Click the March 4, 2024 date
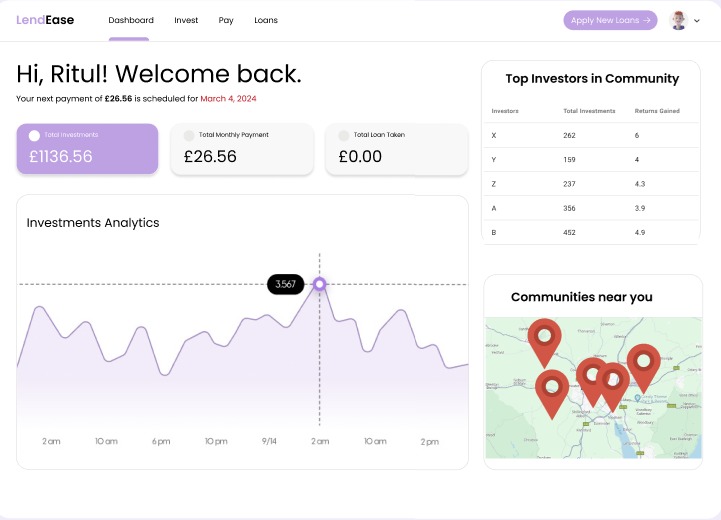This screenshot has width=721, height=520. pos(228,98)
